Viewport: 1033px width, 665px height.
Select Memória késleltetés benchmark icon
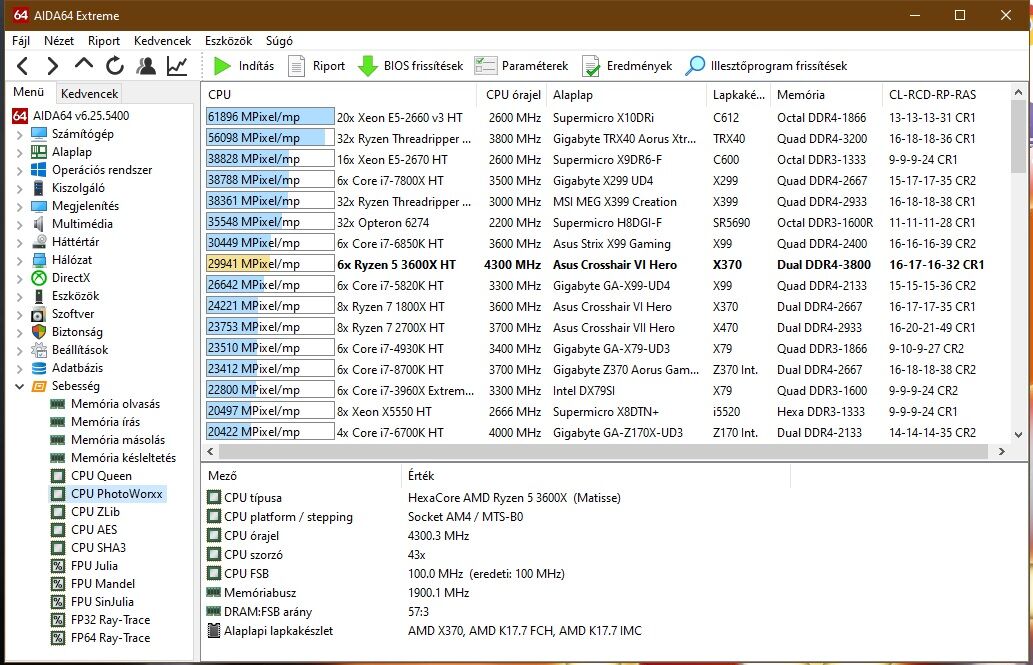pyautogui.click(x=58, y=458)
